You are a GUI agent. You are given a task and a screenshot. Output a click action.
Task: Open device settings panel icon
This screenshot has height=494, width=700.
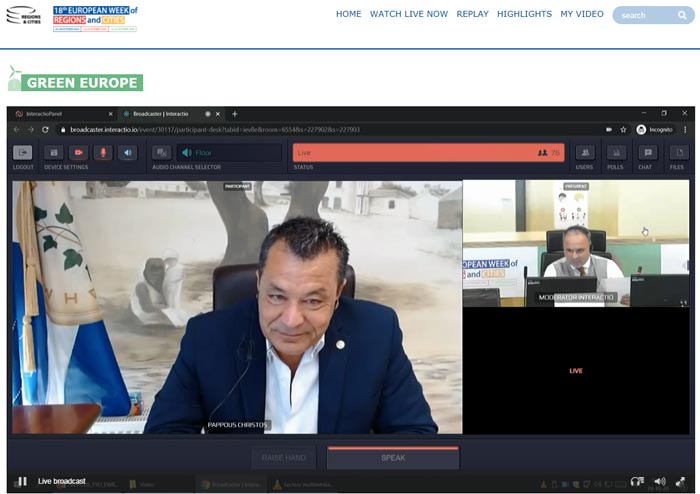click(x=54, y=153)
